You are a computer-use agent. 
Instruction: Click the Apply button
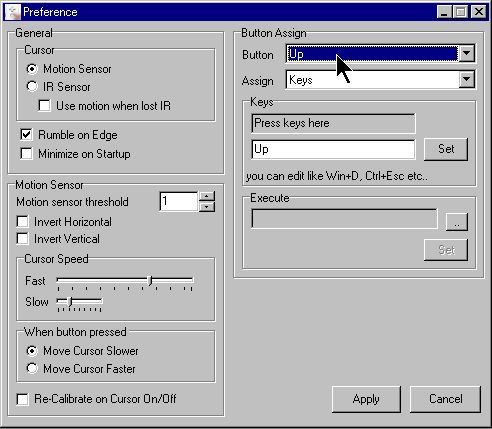point(366,399)
